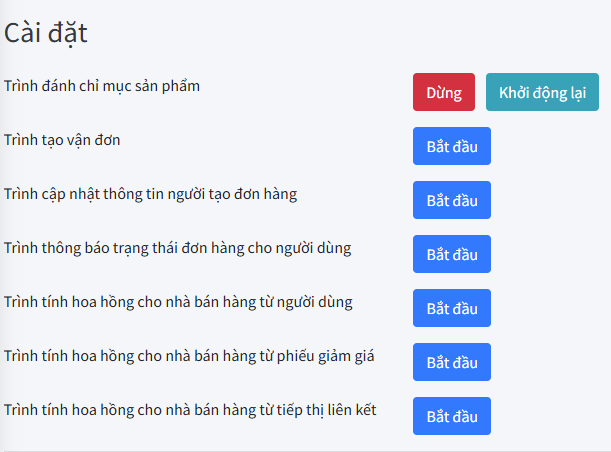The width and height of the screenshot is (611, 452).
Task: Click the Trình cập nhật thông tin người tạo đơn hàng text
Action: pos(150,194)
